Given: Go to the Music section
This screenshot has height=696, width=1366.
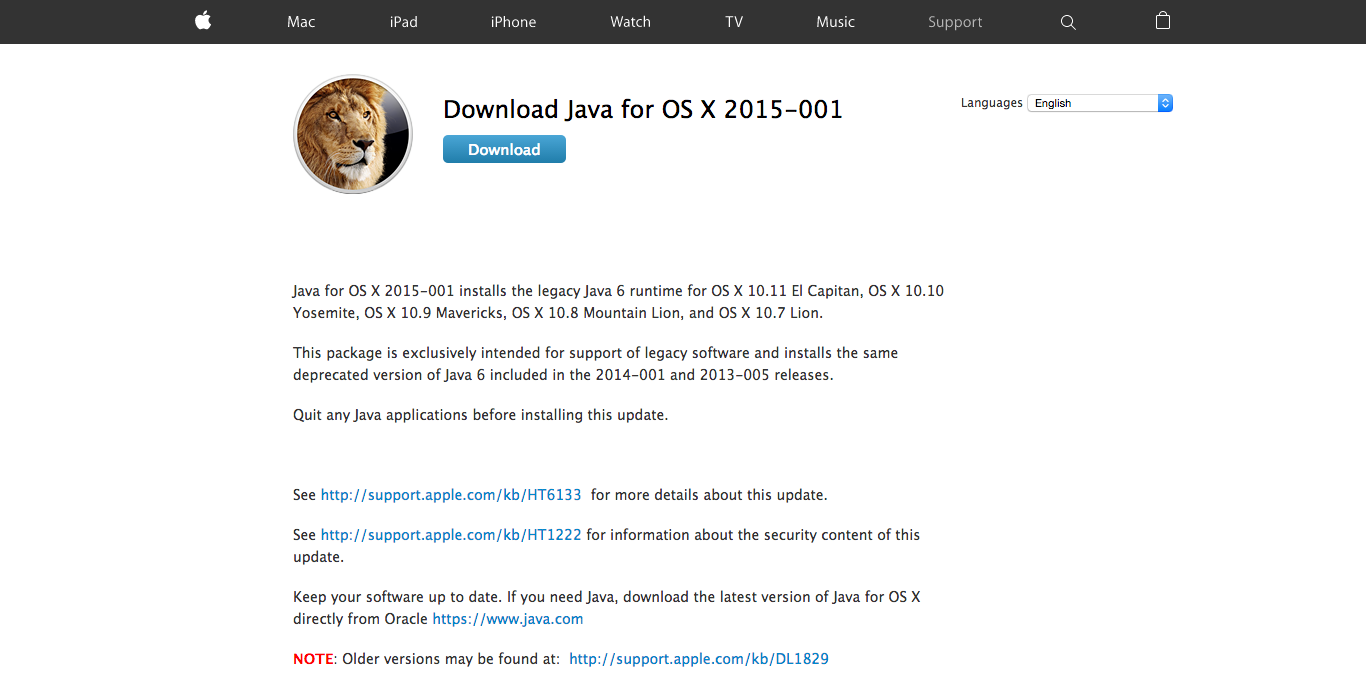Looking at the screenshot, I should coord(835,22).
